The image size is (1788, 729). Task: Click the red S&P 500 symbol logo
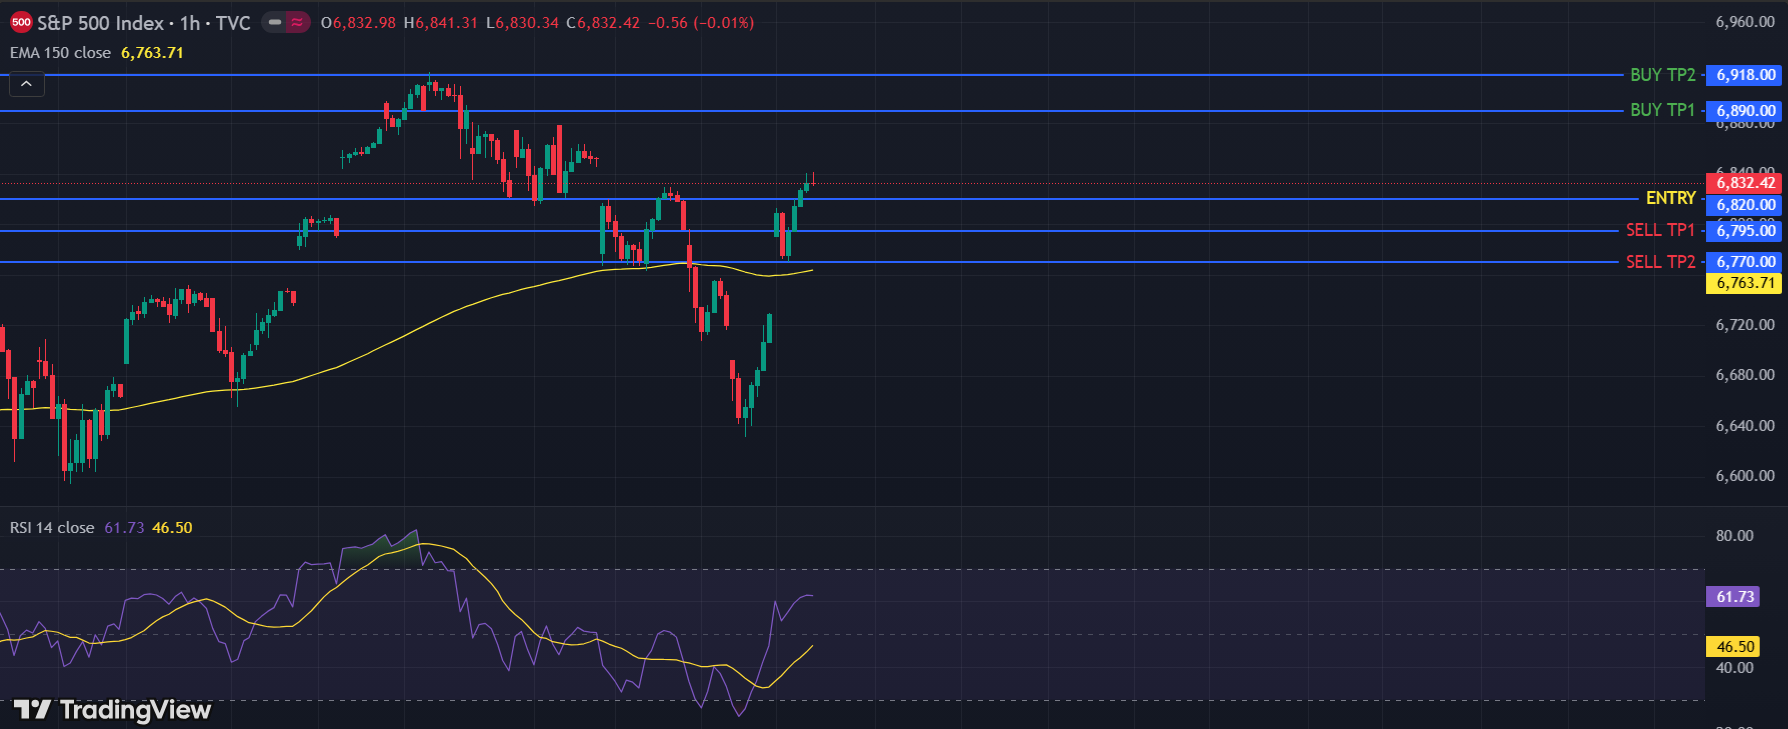pos(21,22)
